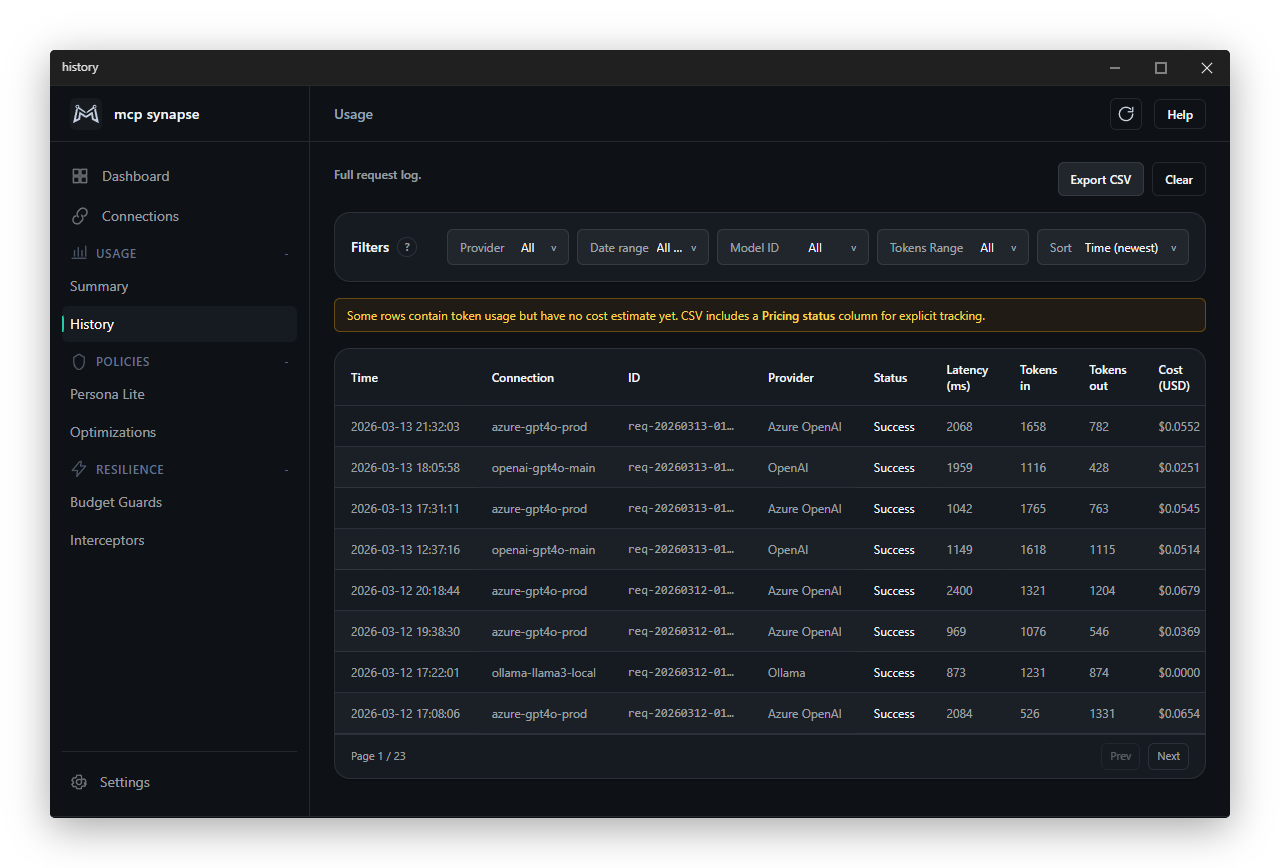1280x868 pixels.
Task: Click the Resilience lightning icon
Action: pos(79,469)
